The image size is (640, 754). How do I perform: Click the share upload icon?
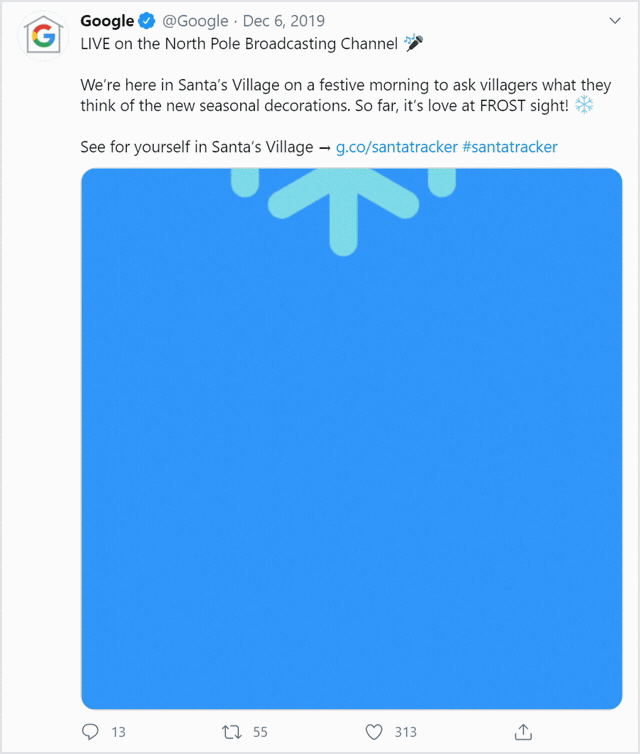click(523, 732)
